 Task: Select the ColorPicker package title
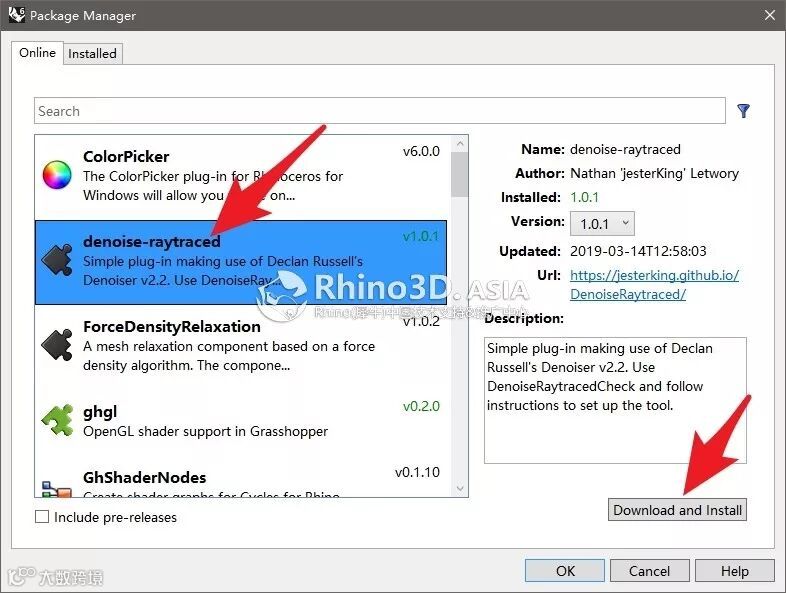click(126, 156)
